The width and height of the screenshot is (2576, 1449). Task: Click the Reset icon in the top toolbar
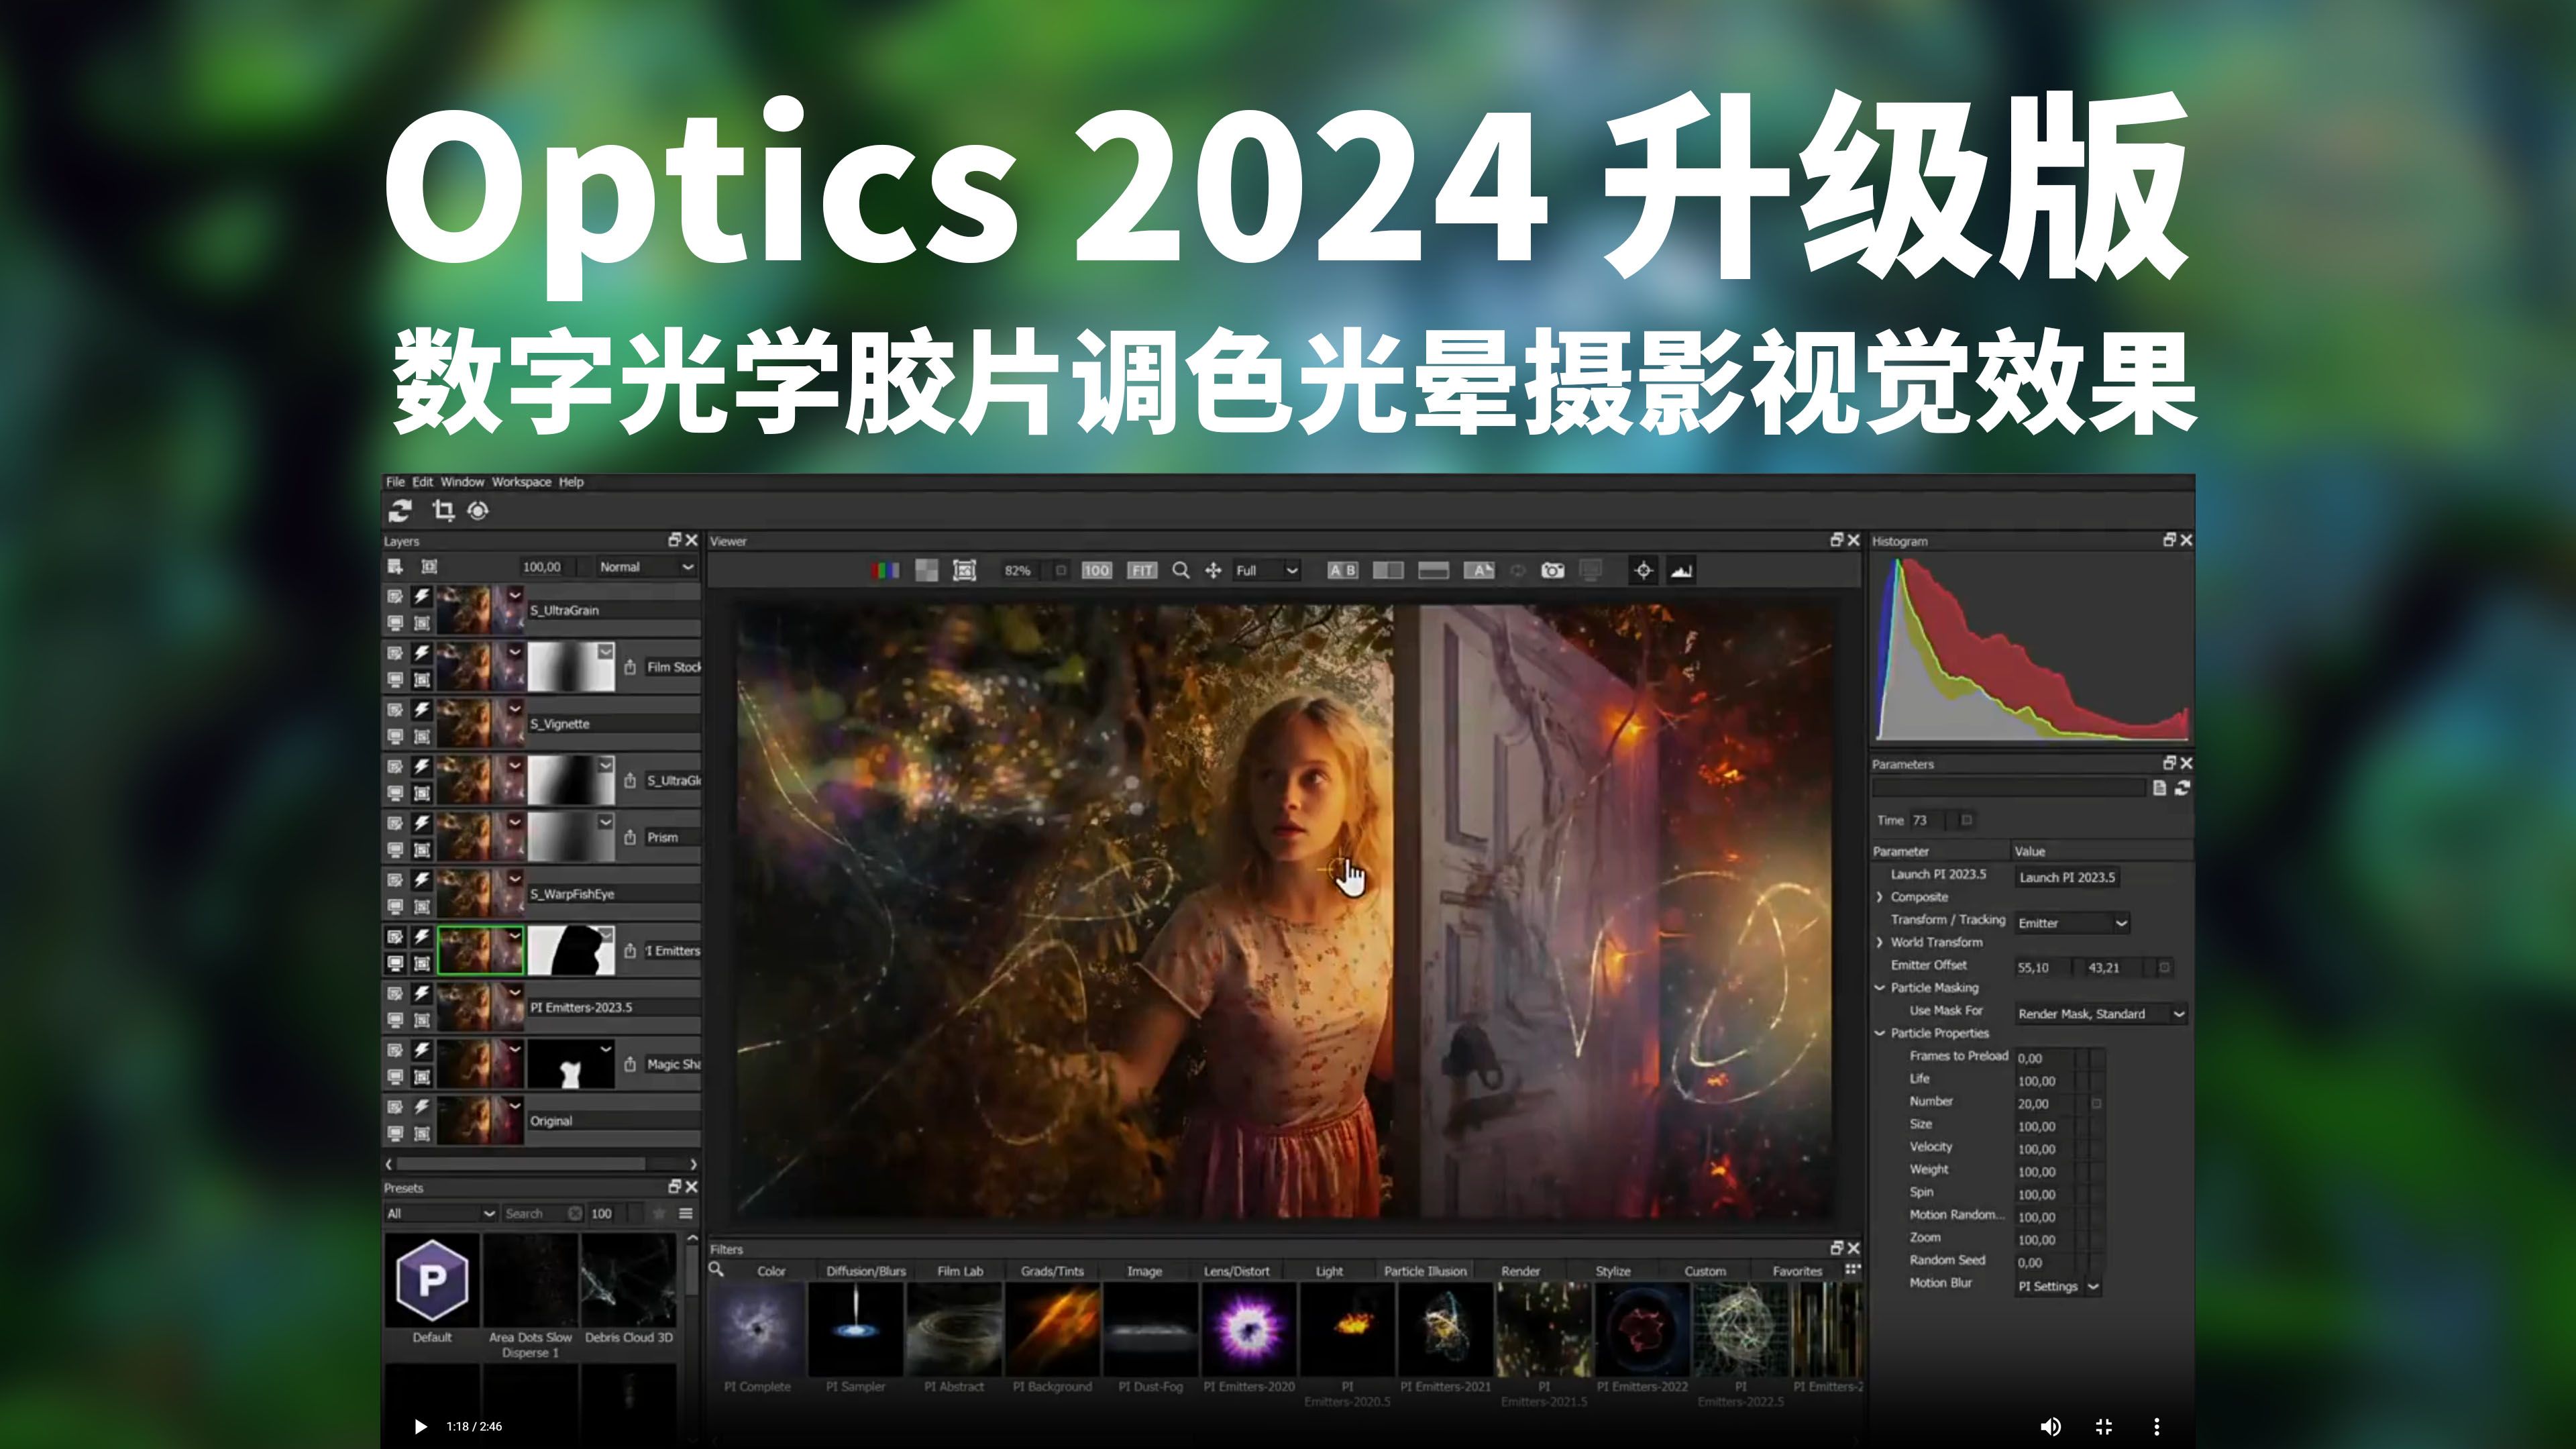[x=400, y=511]
